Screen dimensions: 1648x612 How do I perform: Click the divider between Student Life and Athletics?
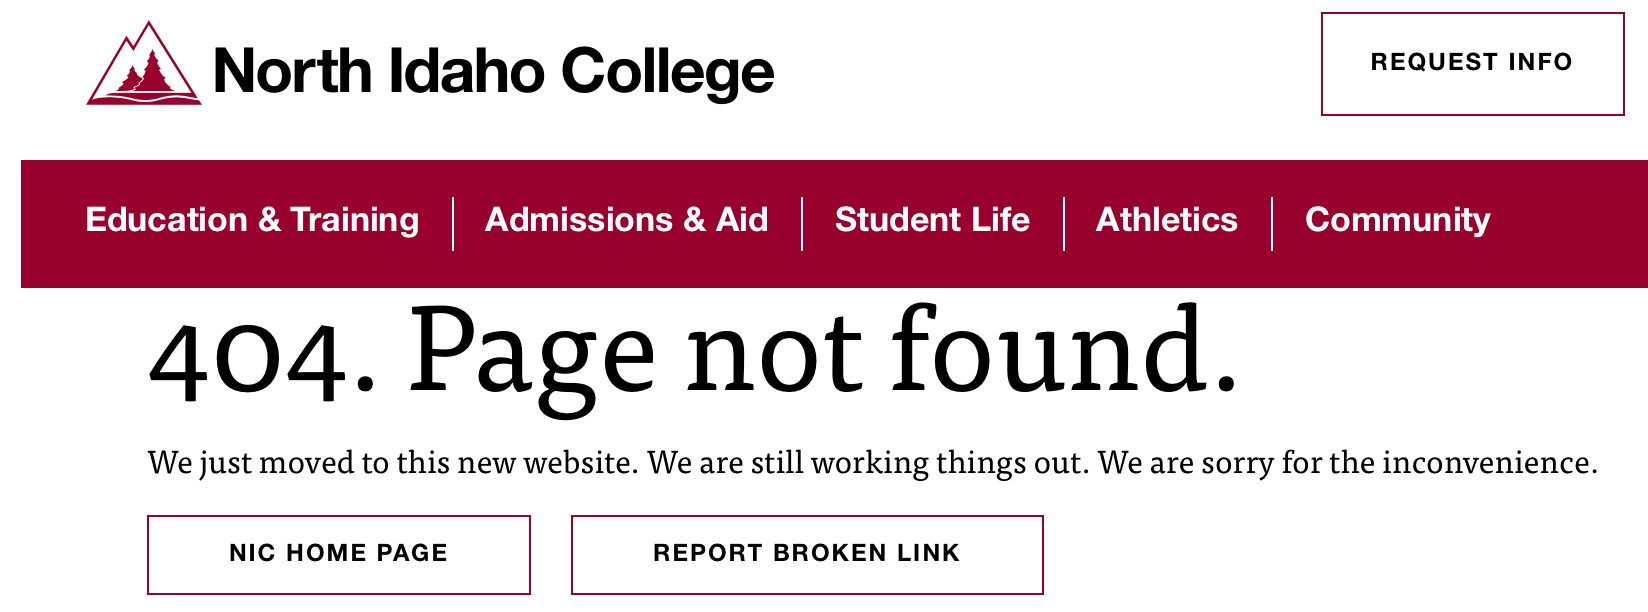click(1064, 224)
